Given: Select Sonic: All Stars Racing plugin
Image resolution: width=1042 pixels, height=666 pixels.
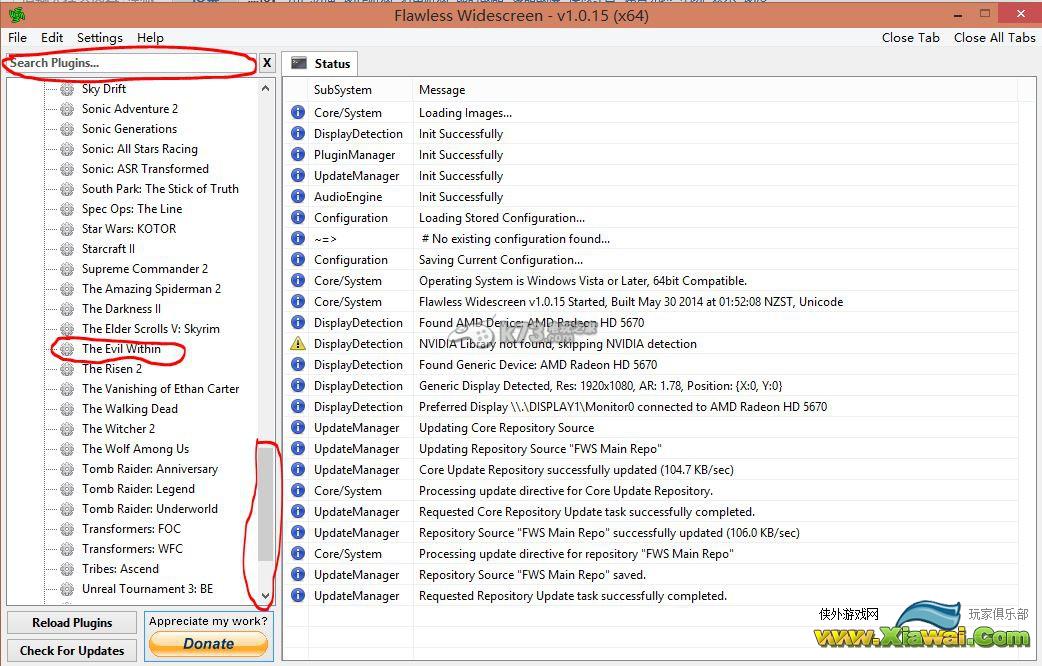Looking at the screenshot, I should tap(140, 149).
